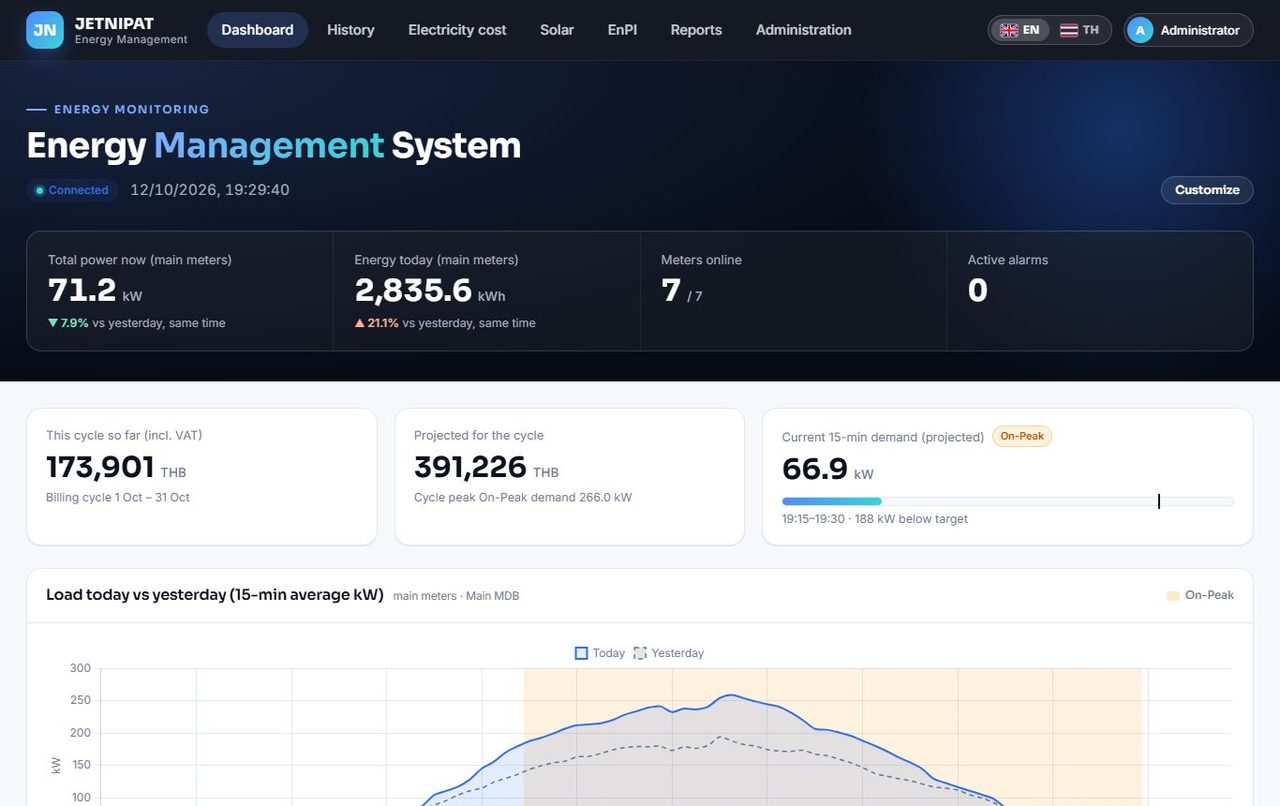Open the Reports tab
The width and height of the screenshot is (1280, 806).
(696, 30)
